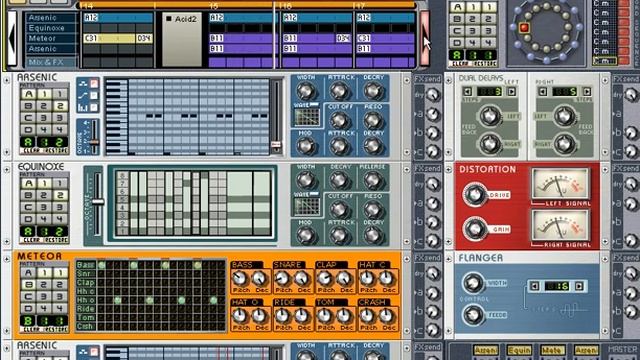The height and width of the screenshot is (360, 640).
Task: Open the Equin mixer channel tab
Action: pos(519,350)
